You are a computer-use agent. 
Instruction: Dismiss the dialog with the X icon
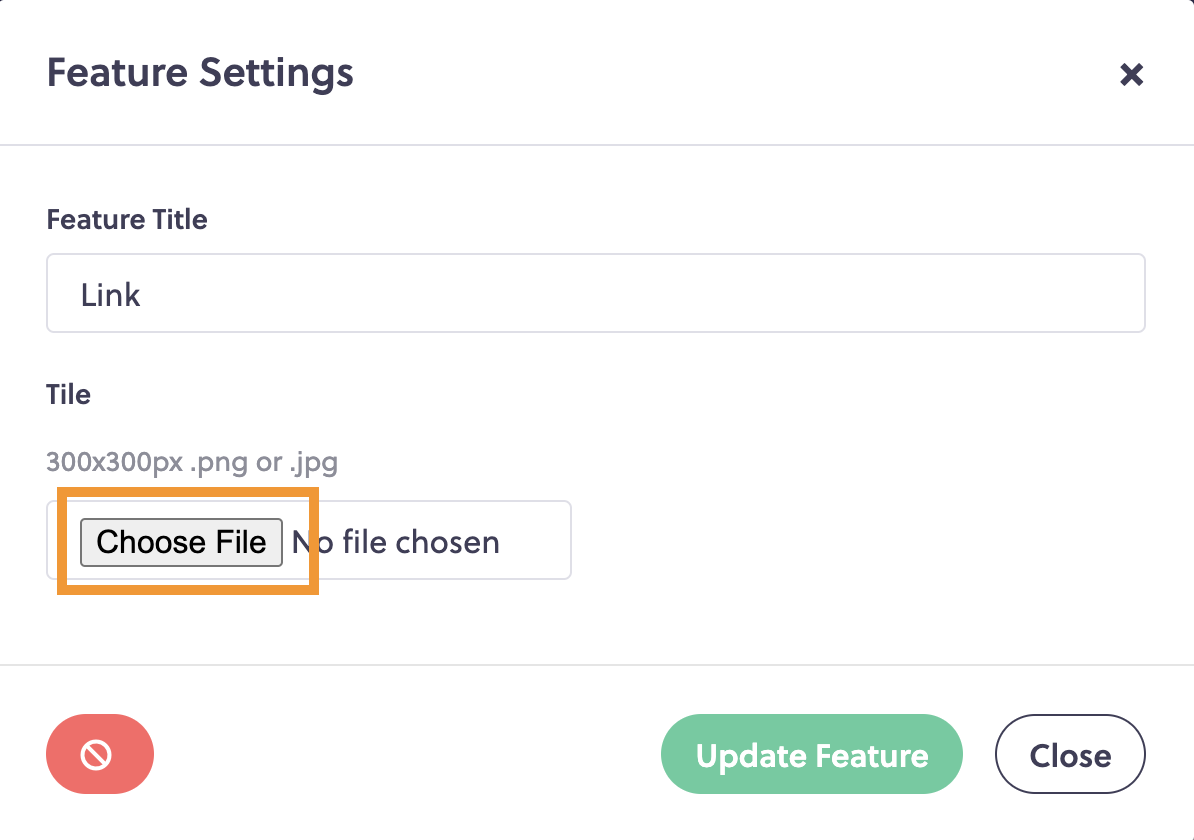coord(1132,74)
